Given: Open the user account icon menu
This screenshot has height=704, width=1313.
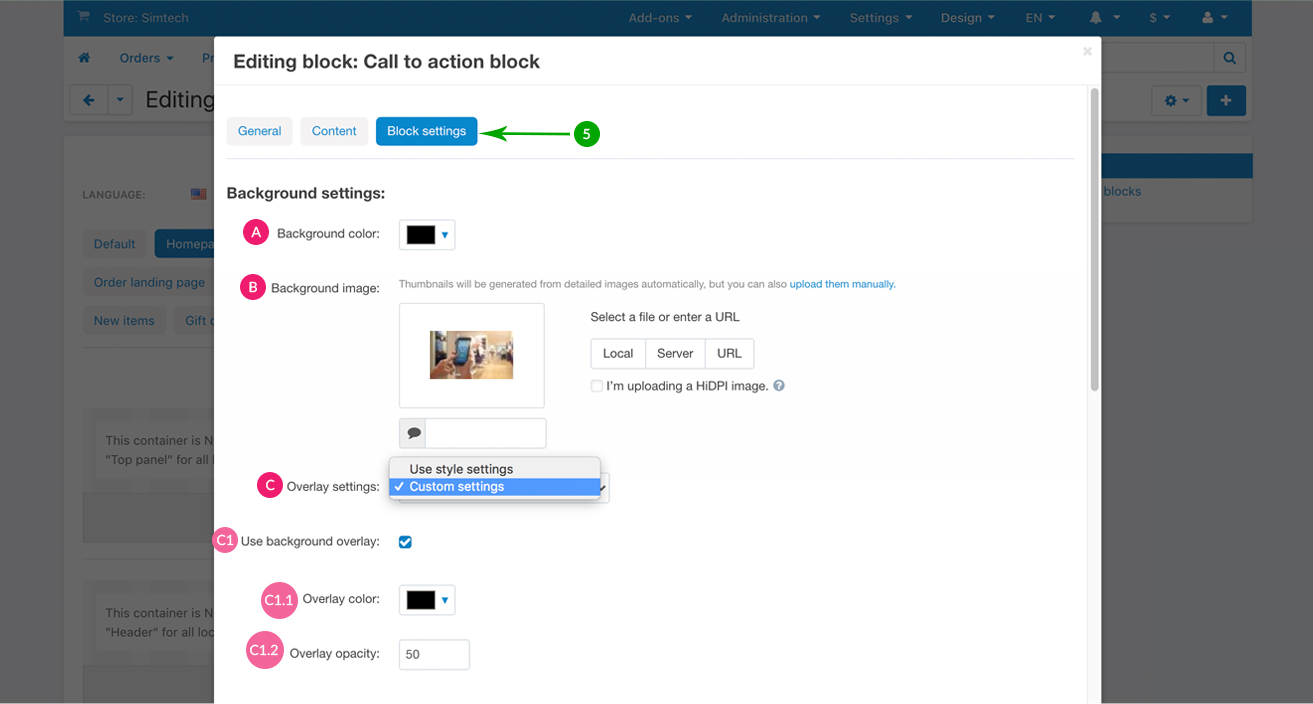Looking at the screenshot, I should click(1214, 18).
